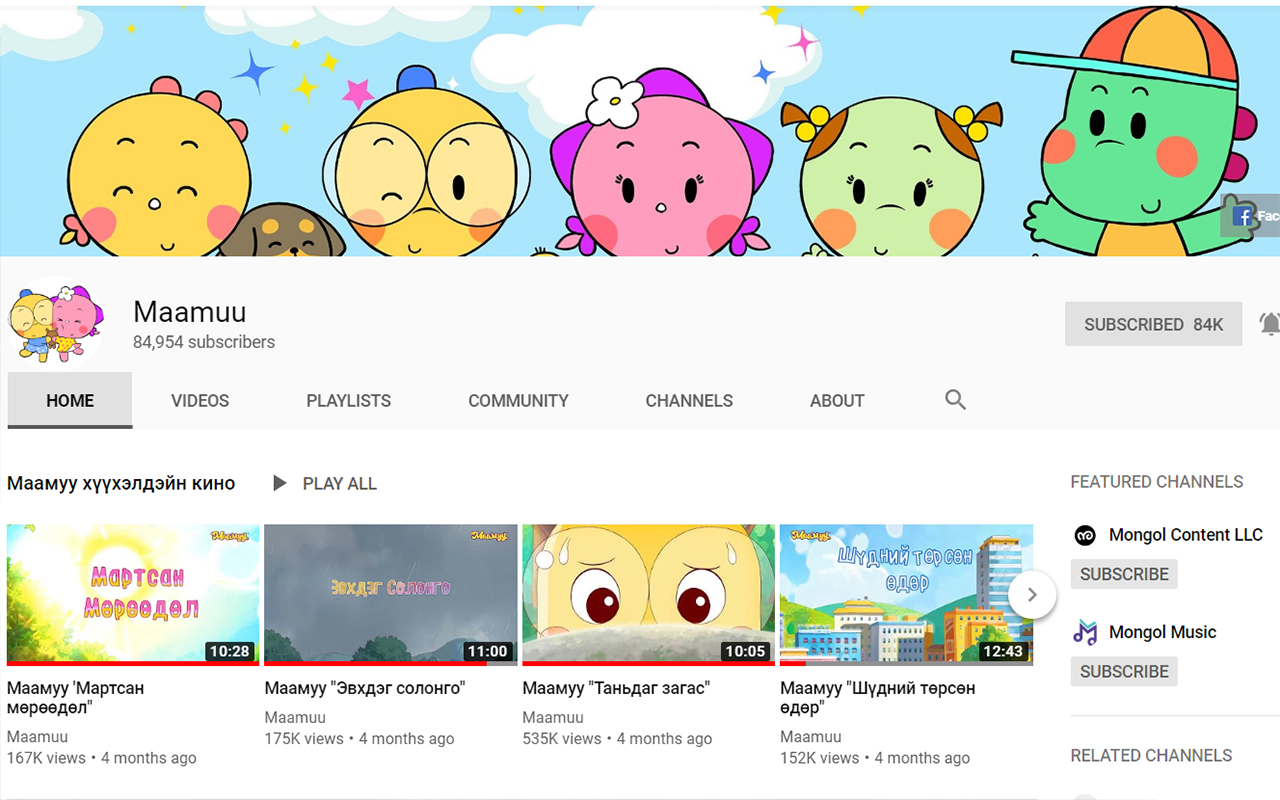Click the title Маамуу "Эвхдэг солонго"

(365, 688)
